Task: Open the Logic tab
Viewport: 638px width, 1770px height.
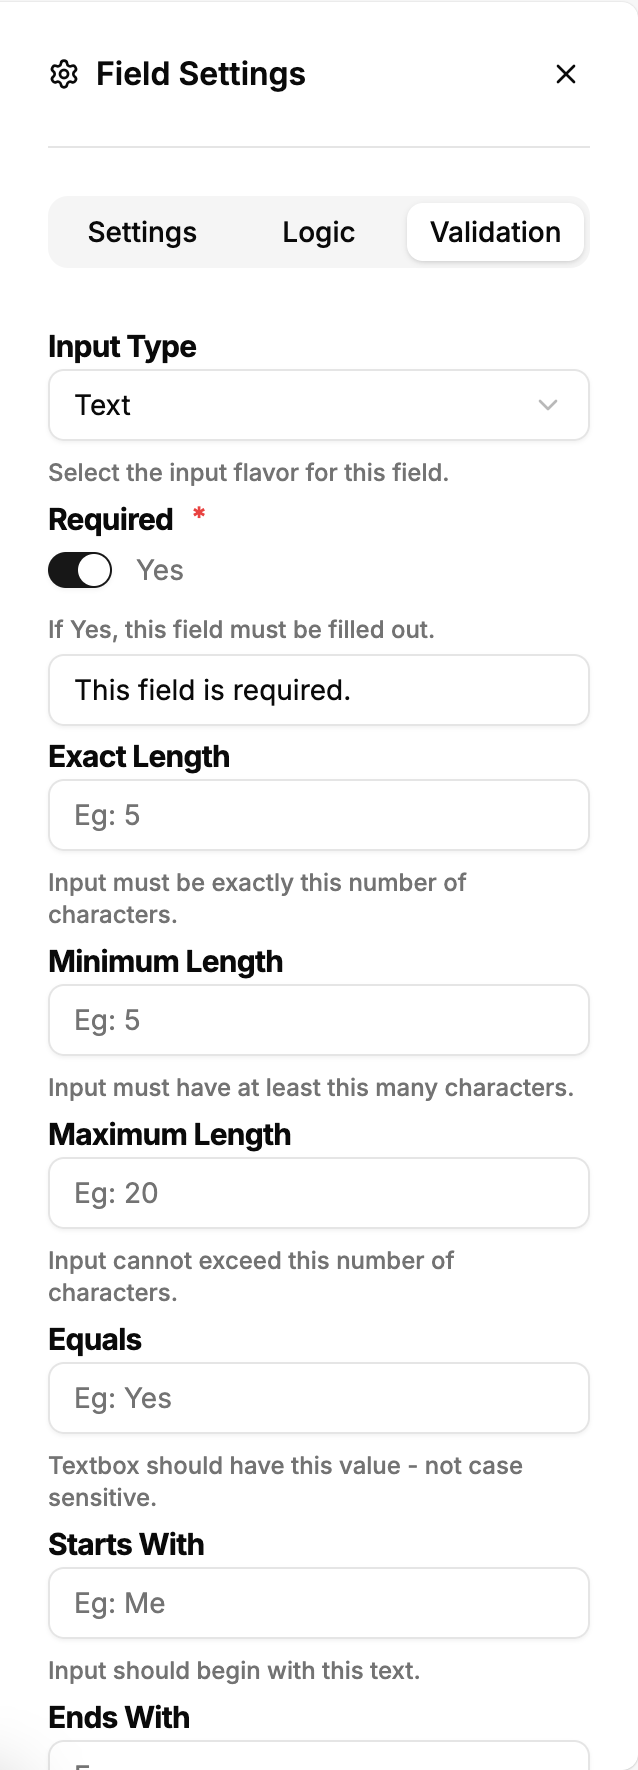Action: (x=318, y=232)
